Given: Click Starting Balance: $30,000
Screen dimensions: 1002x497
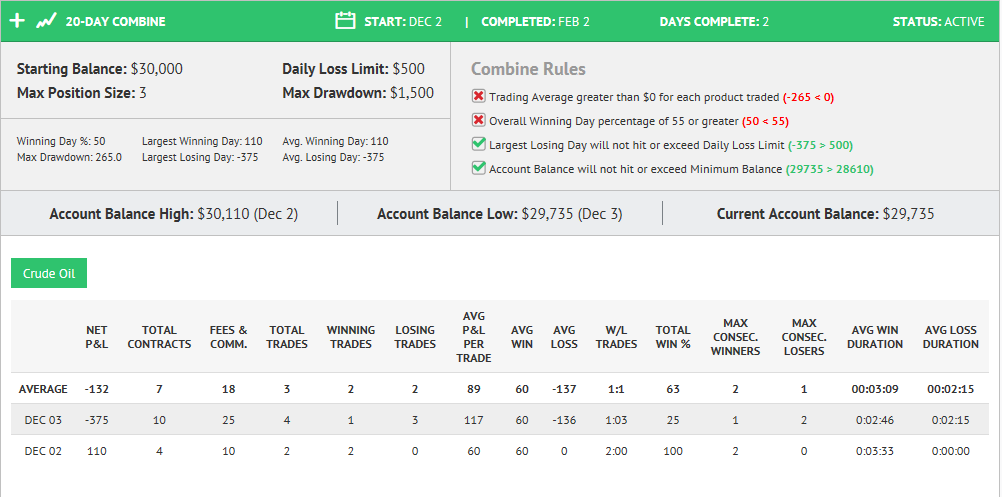Looking at the screenshot, I should point(100,69).
